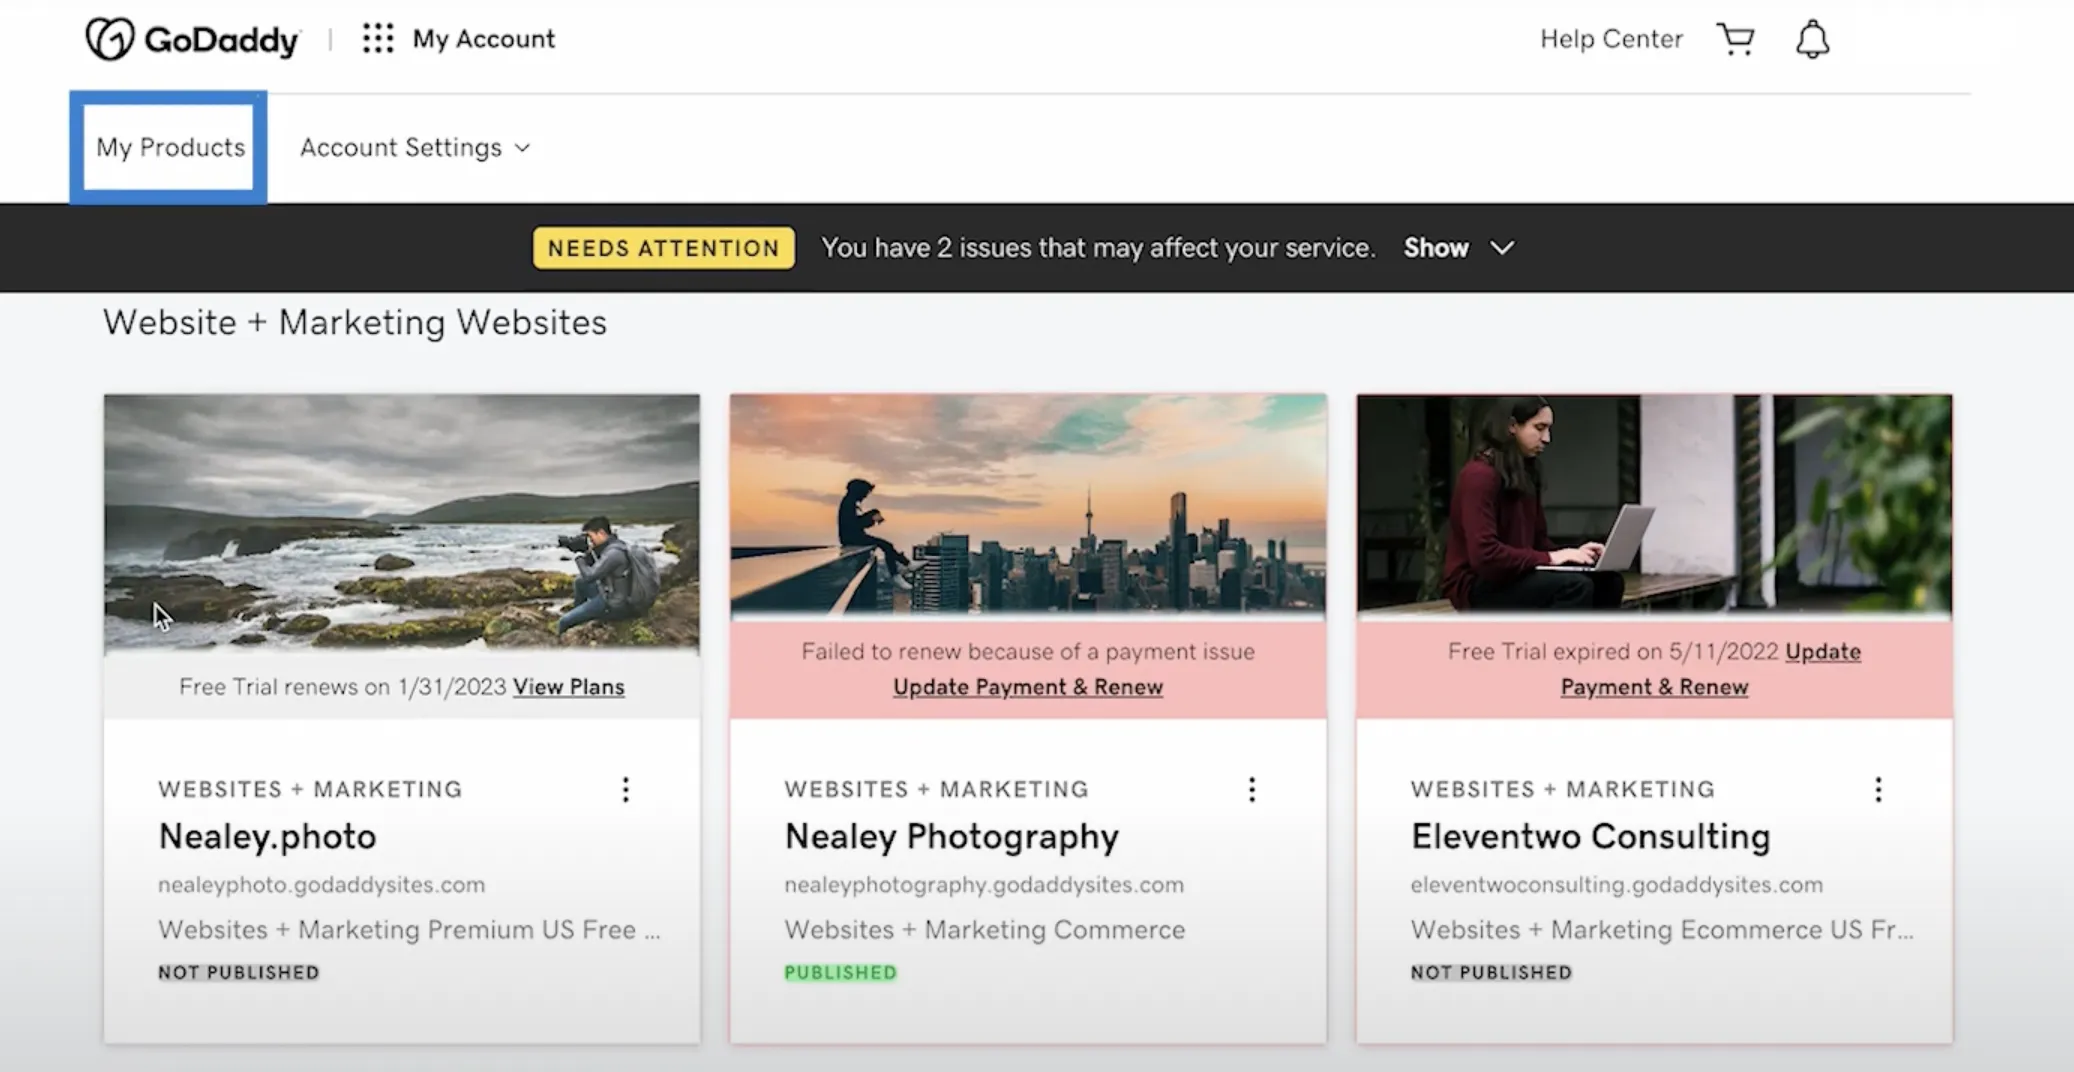Select the My Products tab
Viewport: 2074px width, 1072px height.
point(170,147)
